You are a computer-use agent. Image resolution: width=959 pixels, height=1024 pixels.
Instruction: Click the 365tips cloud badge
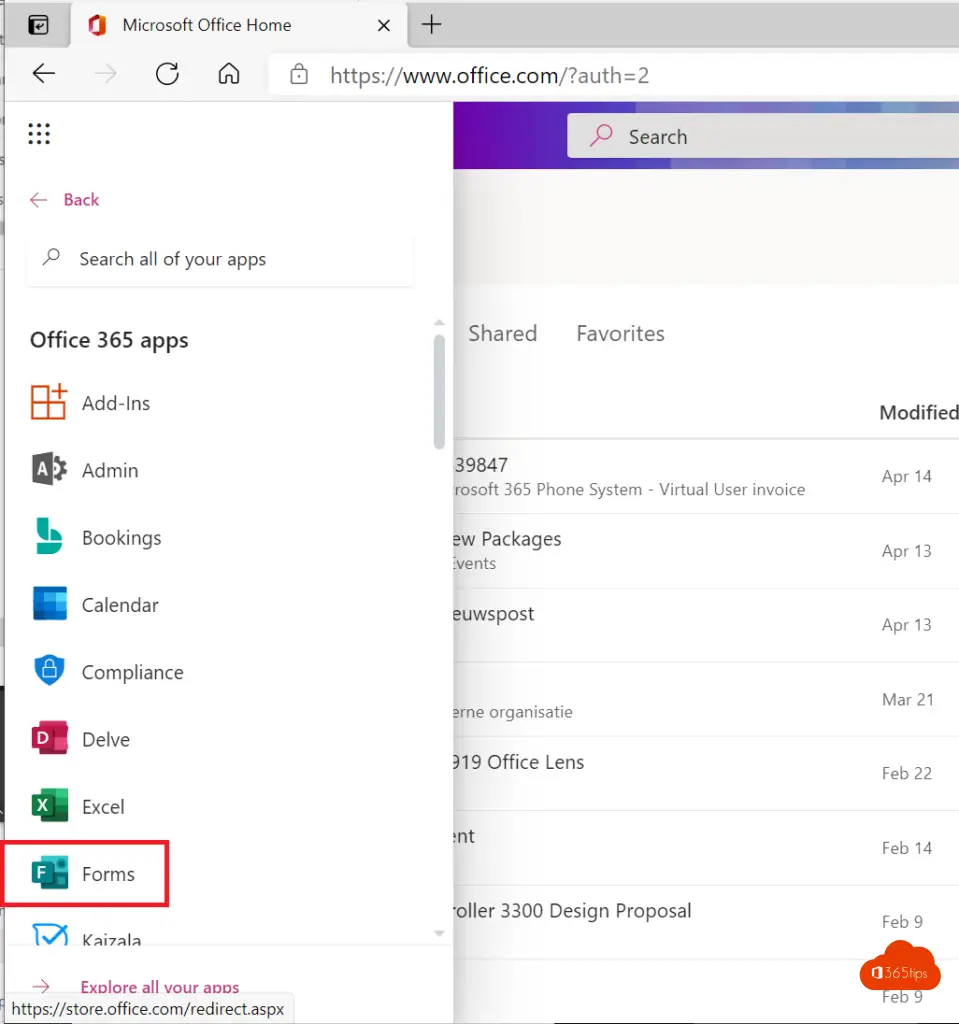[900, 967]
